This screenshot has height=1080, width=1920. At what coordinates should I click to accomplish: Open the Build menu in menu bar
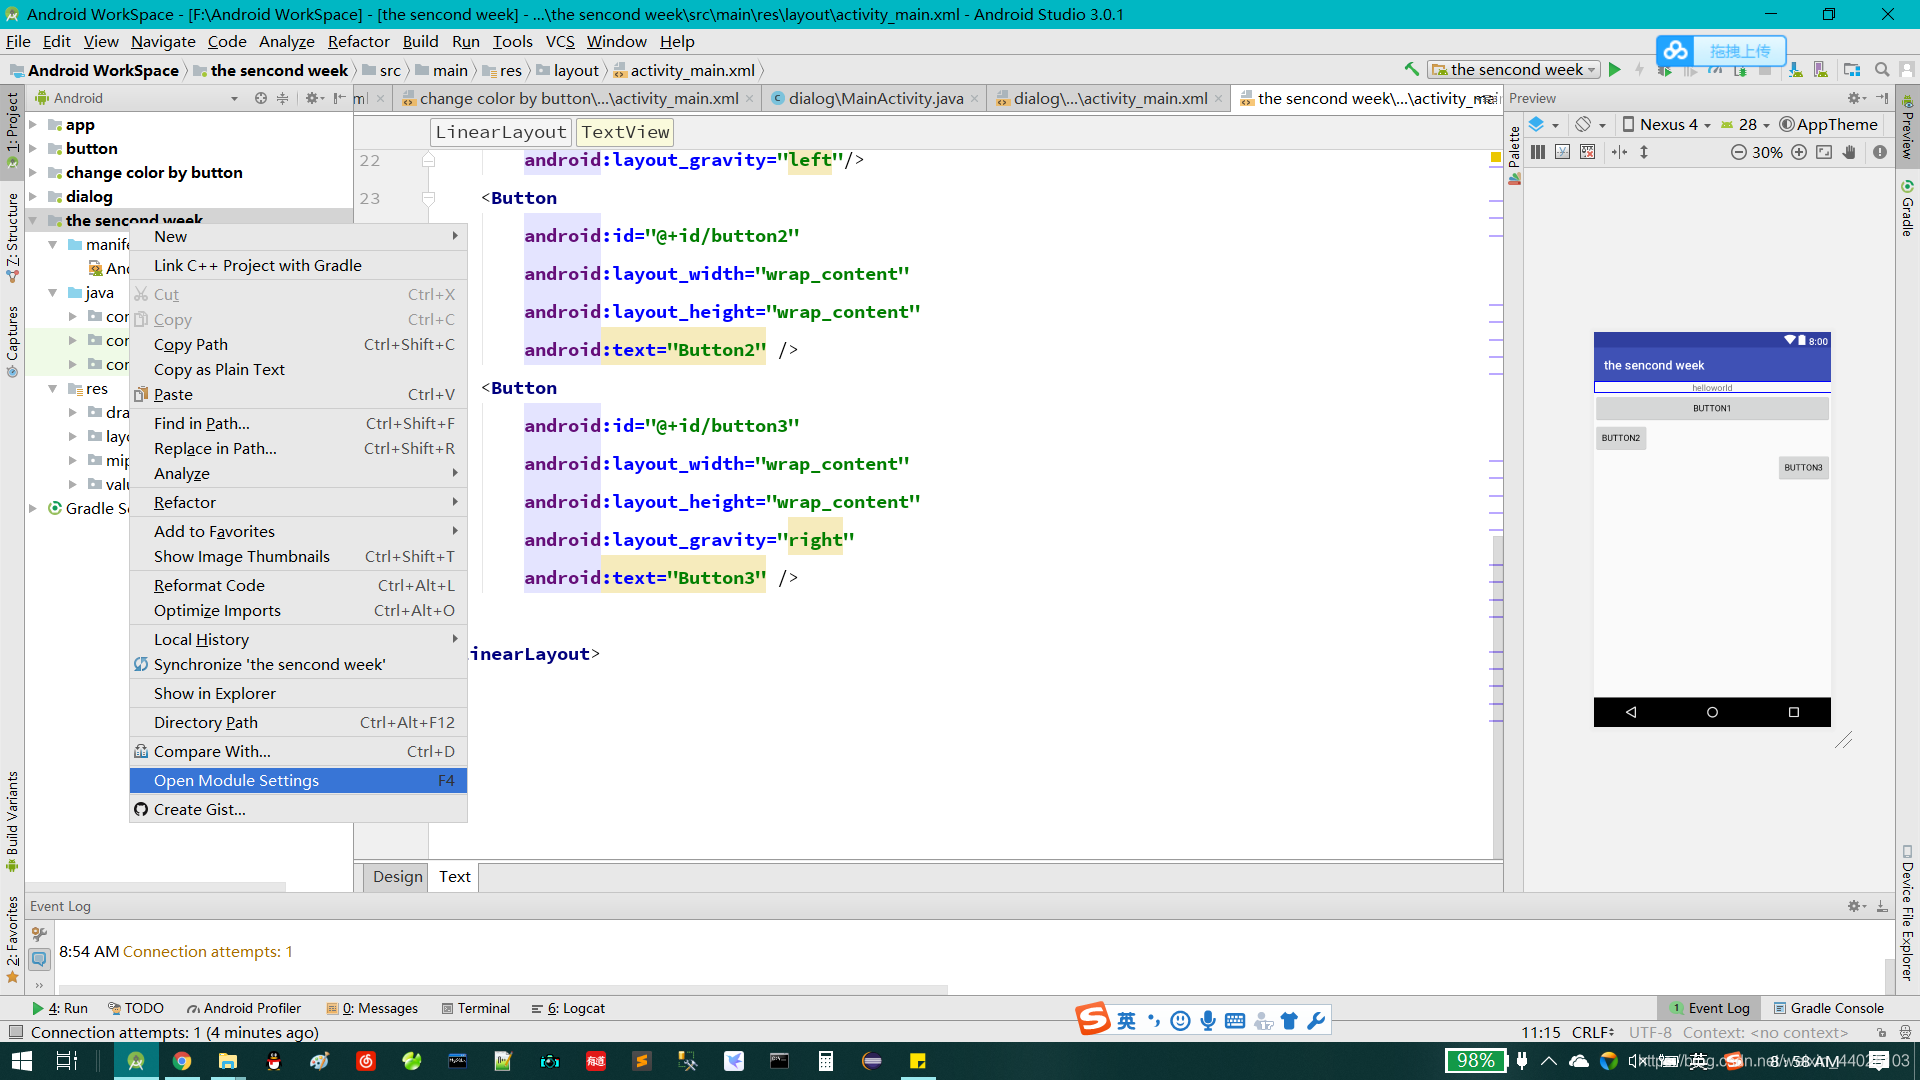click(420, 42)
